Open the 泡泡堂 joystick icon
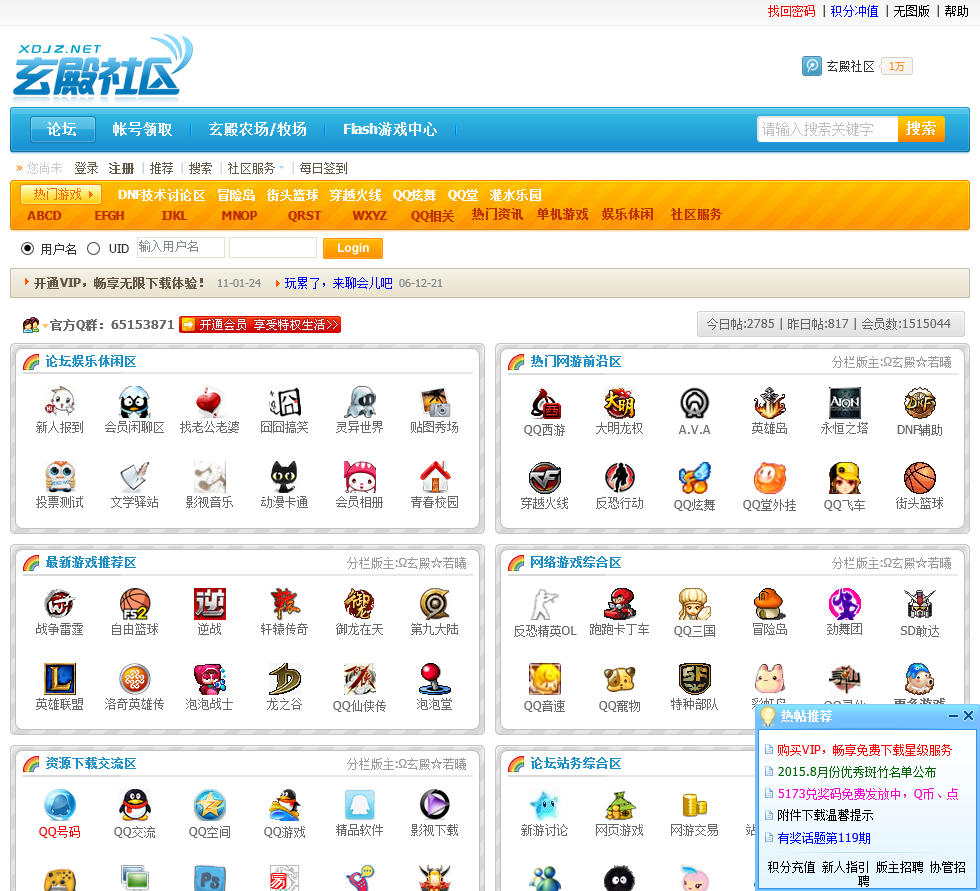The image size is (980, 891). point(434,679)
